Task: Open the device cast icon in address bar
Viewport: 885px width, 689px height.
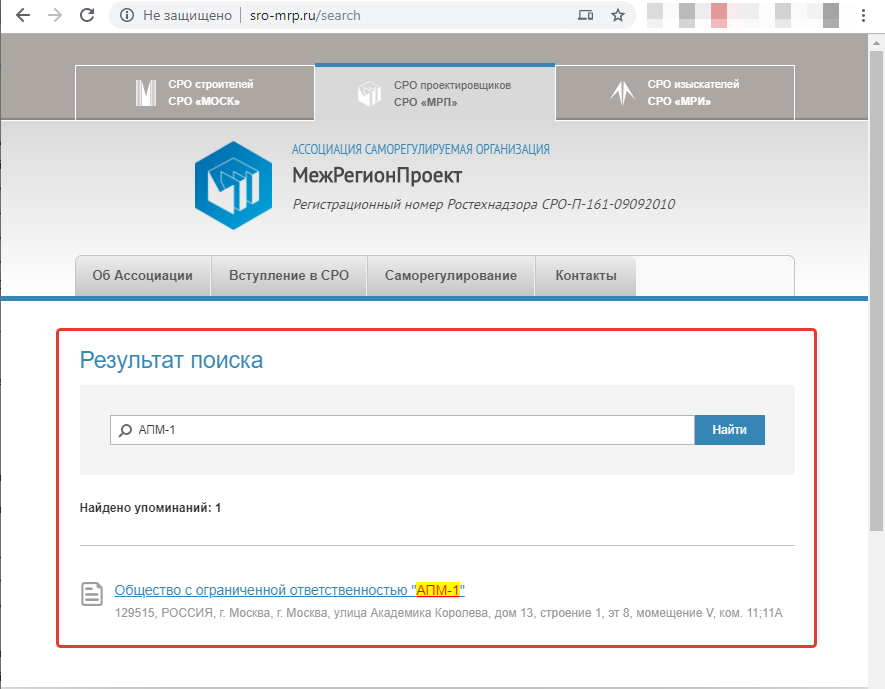Action: (x=585, y=15)
